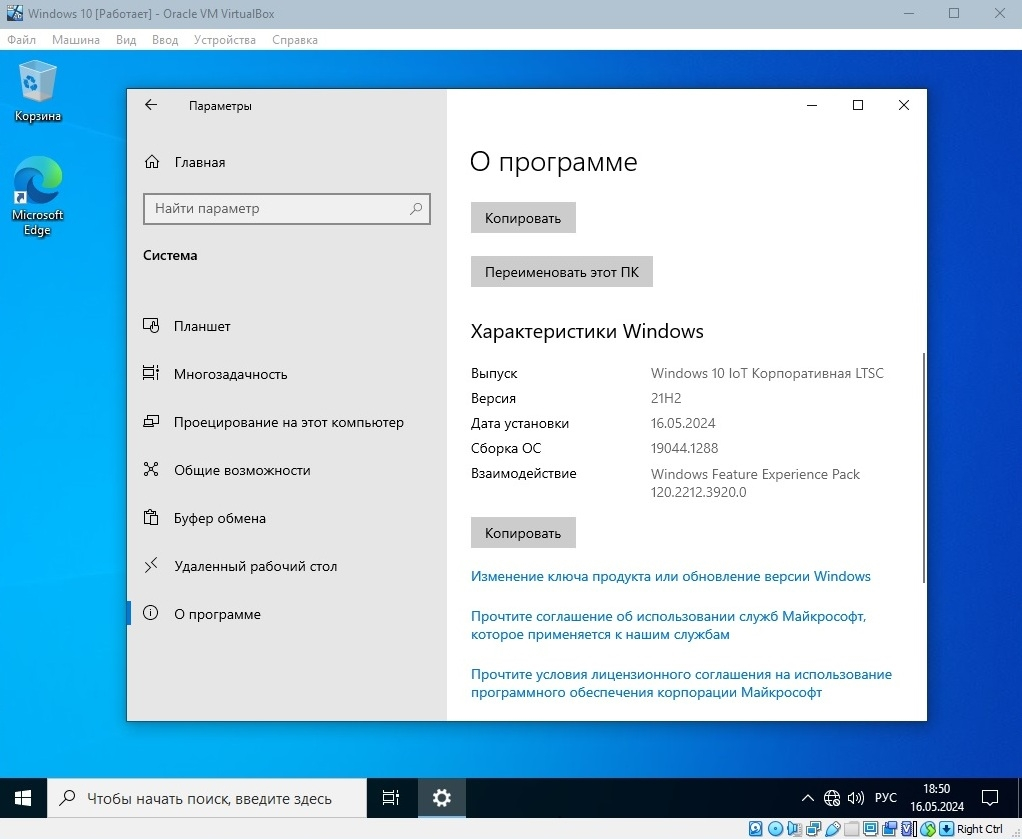Select Удаленный рабочий стол
Screen dimensions: 1022x839
pyautogui.click(x=287, y=566)
